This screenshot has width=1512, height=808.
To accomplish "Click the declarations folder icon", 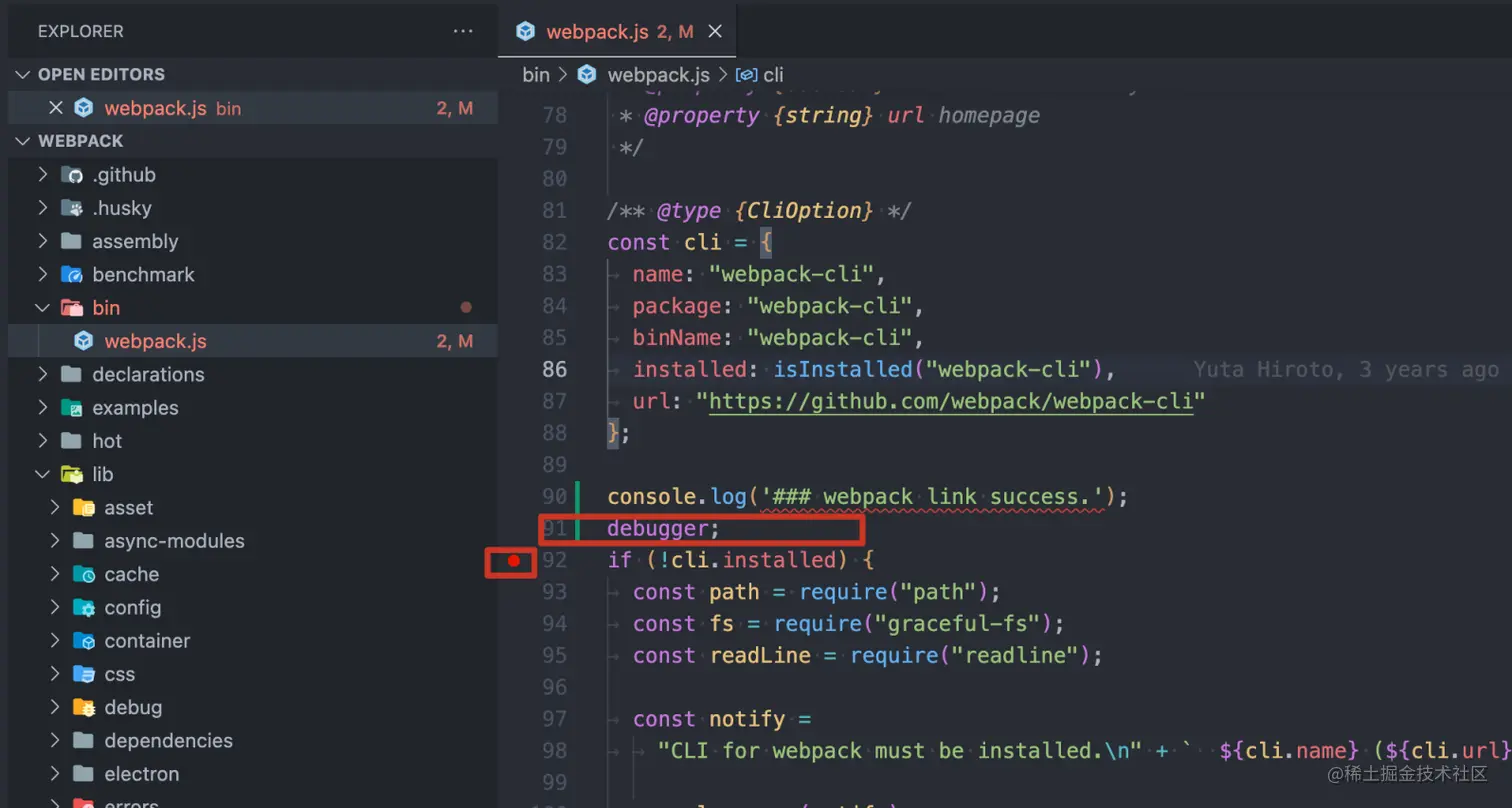I will [x=71, y=374].
